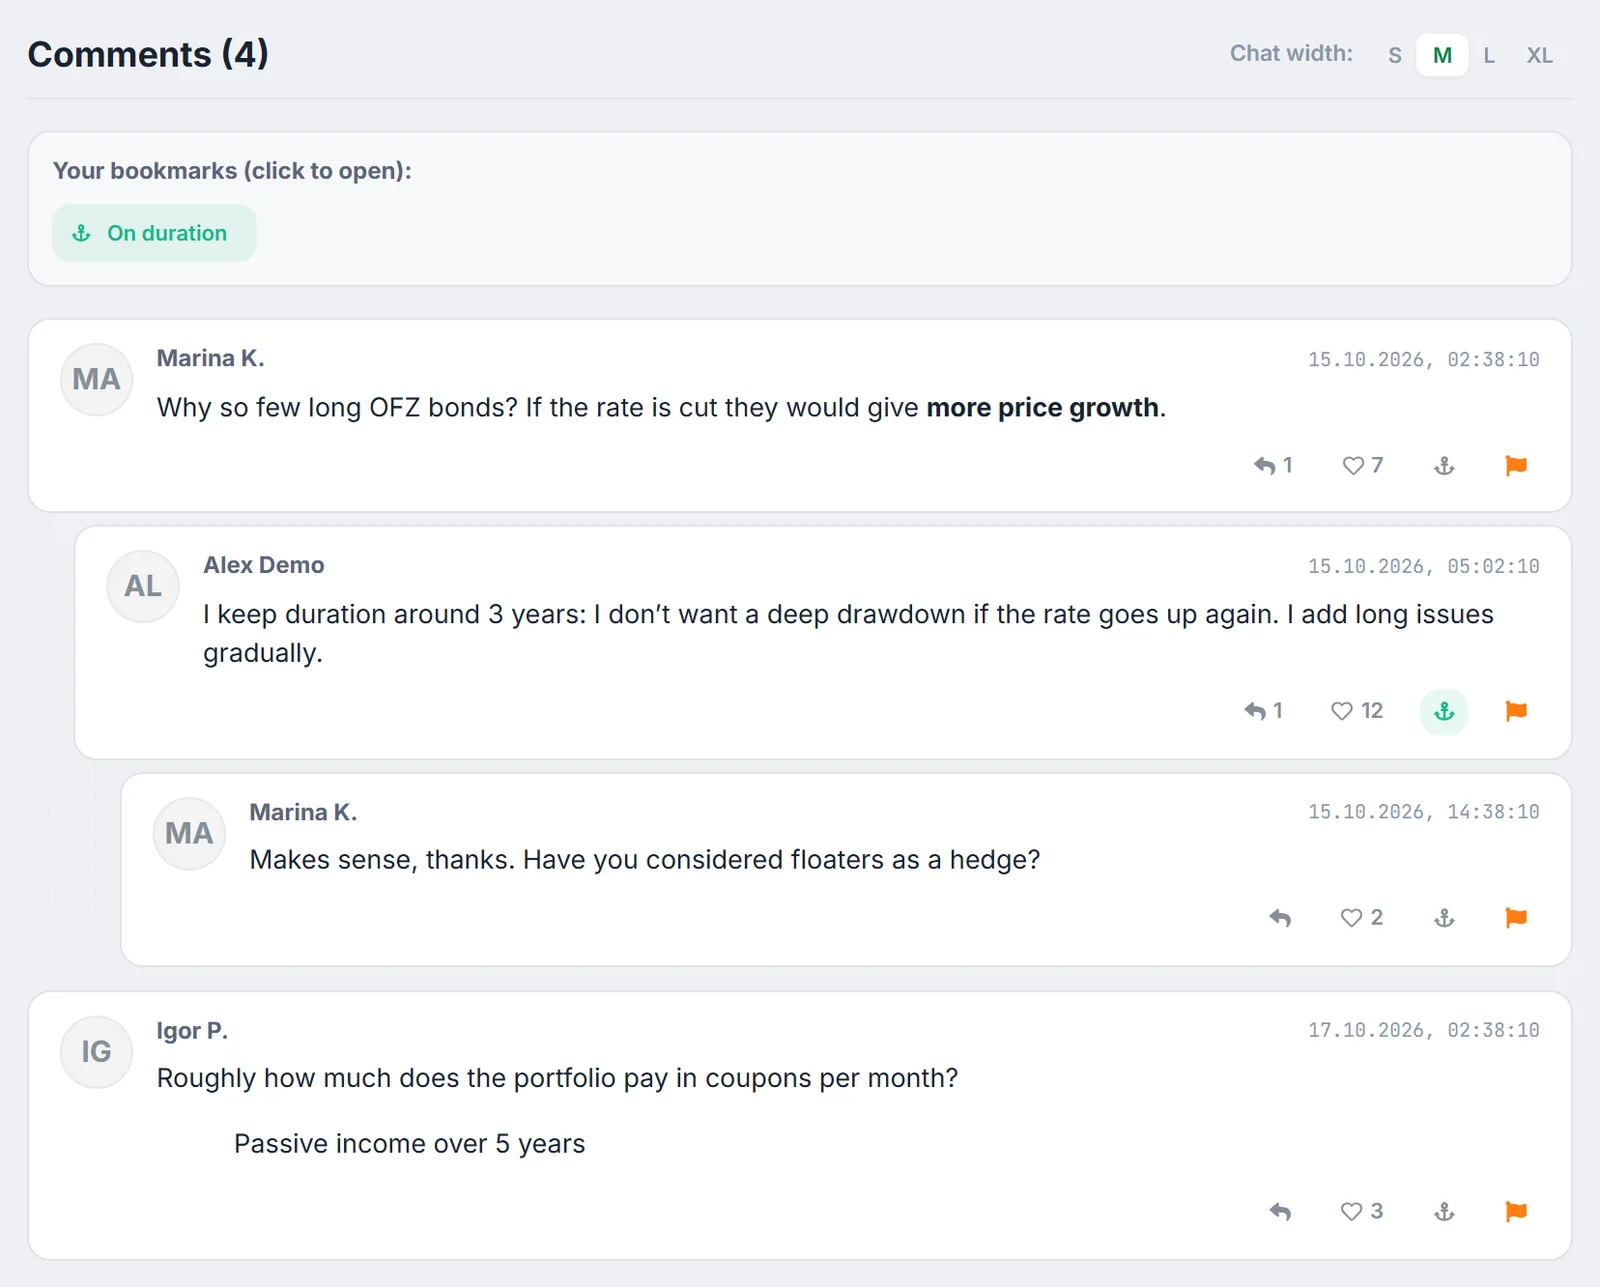Screen dimensions: 1600x1287
Task: Bookmark Marina's floaters hedge comment
Action: click(x=1444, y=918)
